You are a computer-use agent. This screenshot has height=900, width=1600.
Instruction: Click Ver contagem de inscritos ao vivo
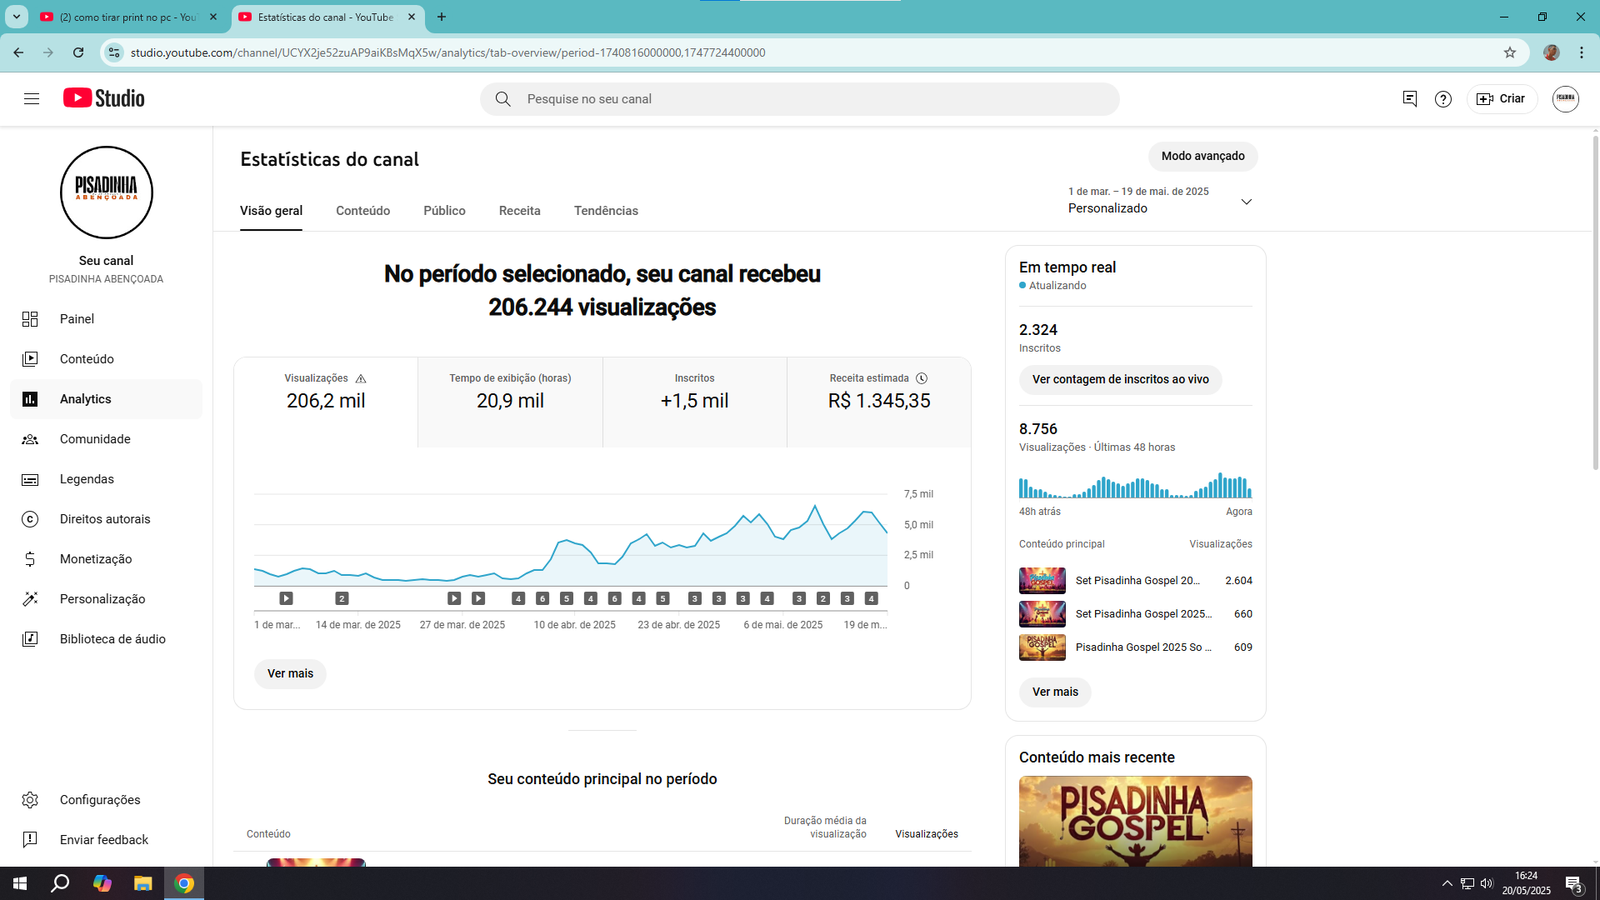(1120, 380)
